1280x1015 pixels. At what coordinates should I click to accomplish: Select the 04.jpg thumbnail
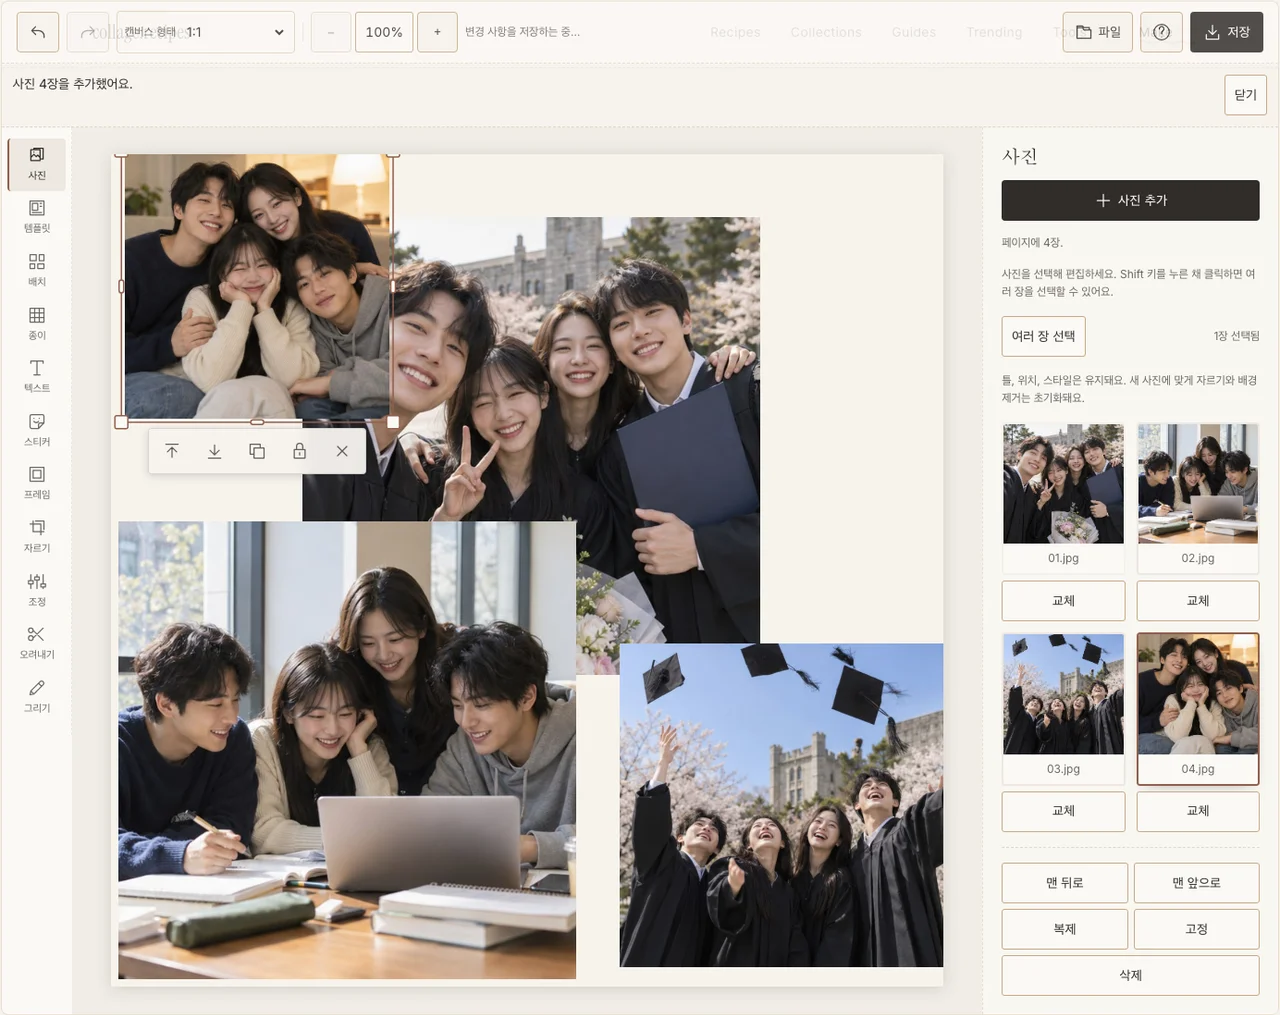[x=1198, y=708]
